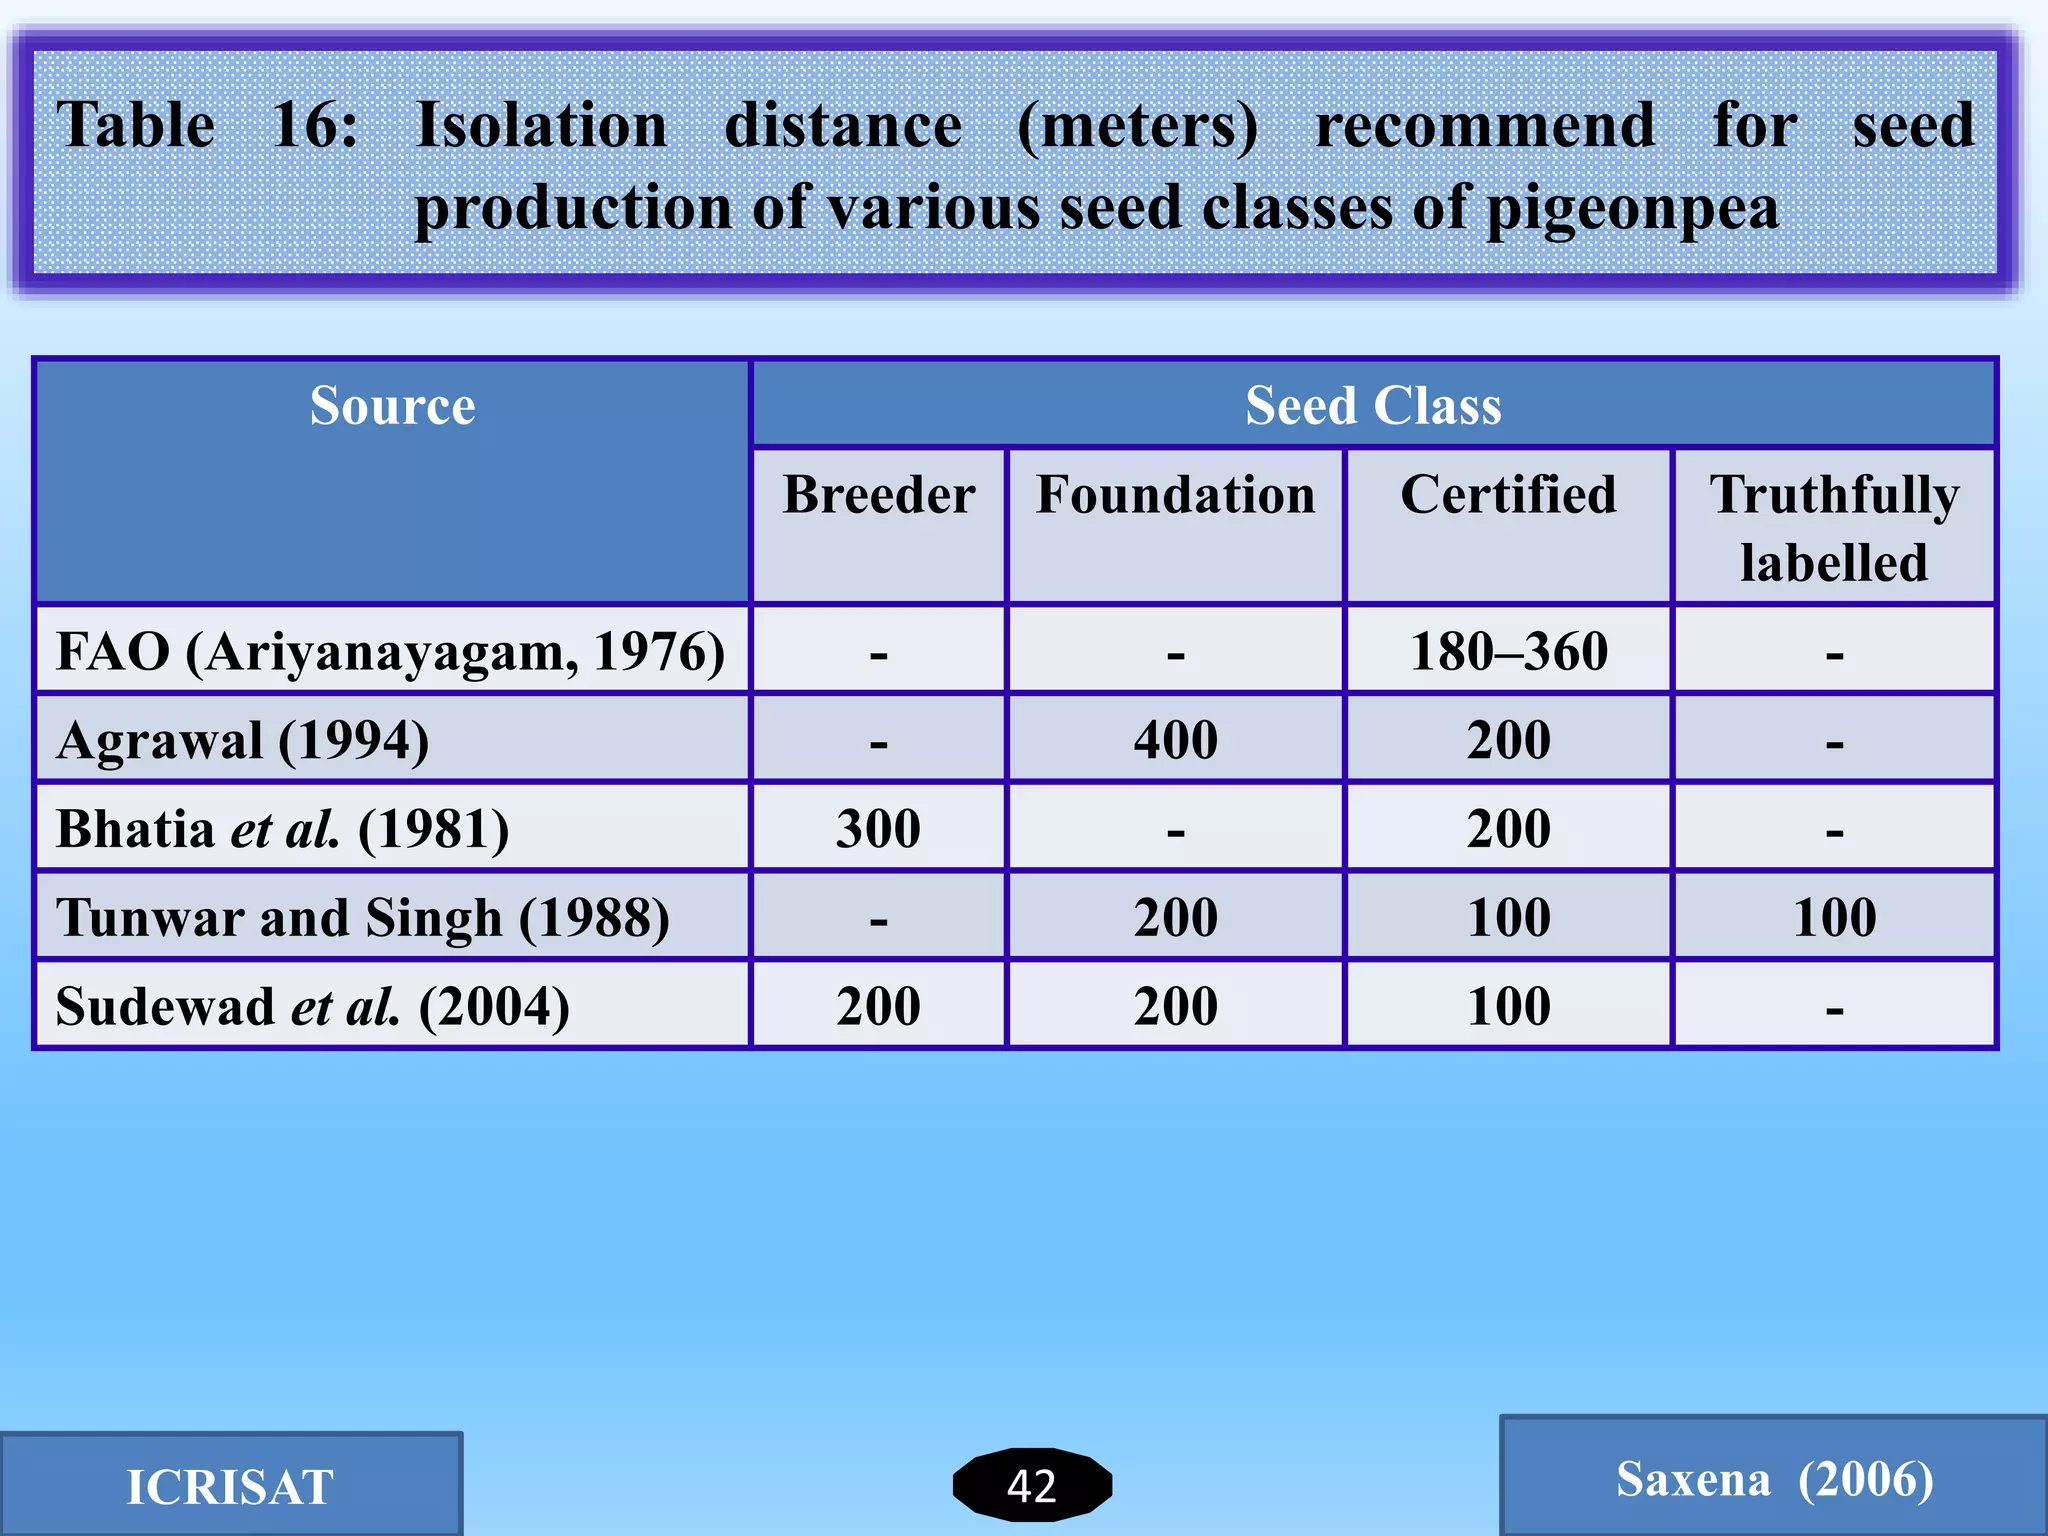The width and height of the screenshot is (2048, 1536).
Task: Click the 300 breeder value for Bhatia
Action: coord(878,828)
